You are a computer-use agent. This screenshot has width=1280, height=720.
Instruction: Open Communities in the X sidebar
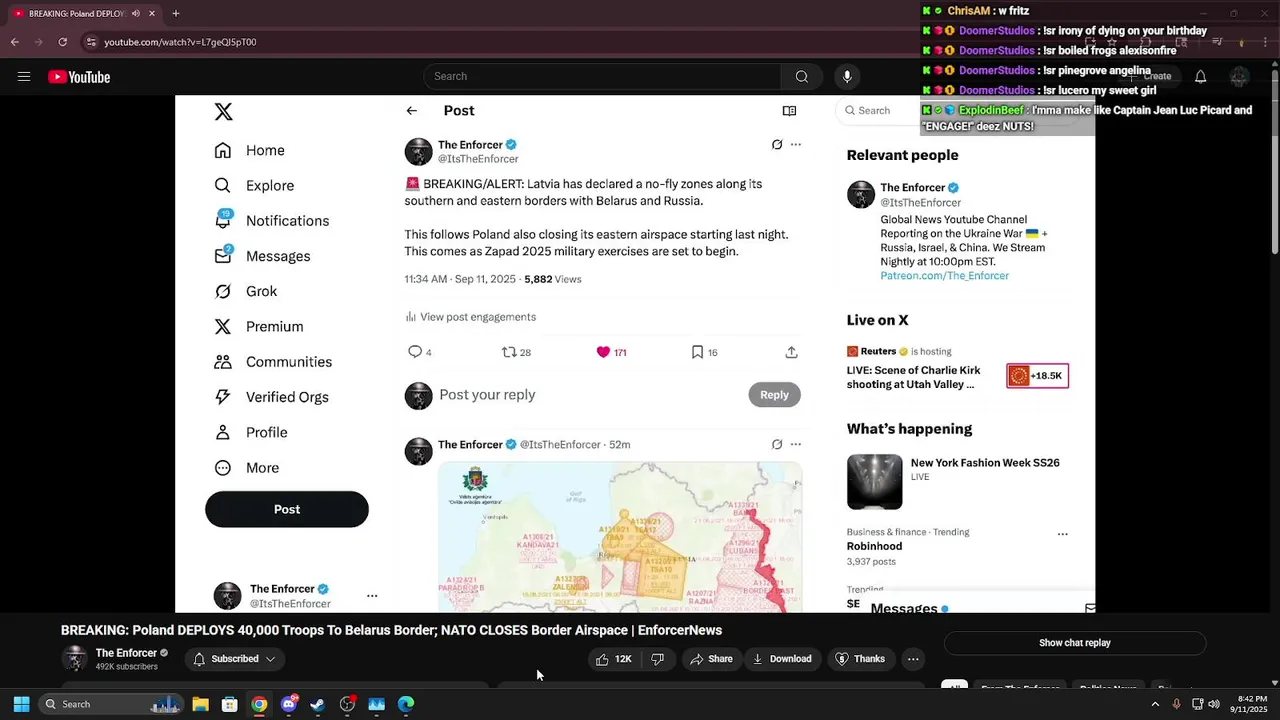click(x=272, y=362)
